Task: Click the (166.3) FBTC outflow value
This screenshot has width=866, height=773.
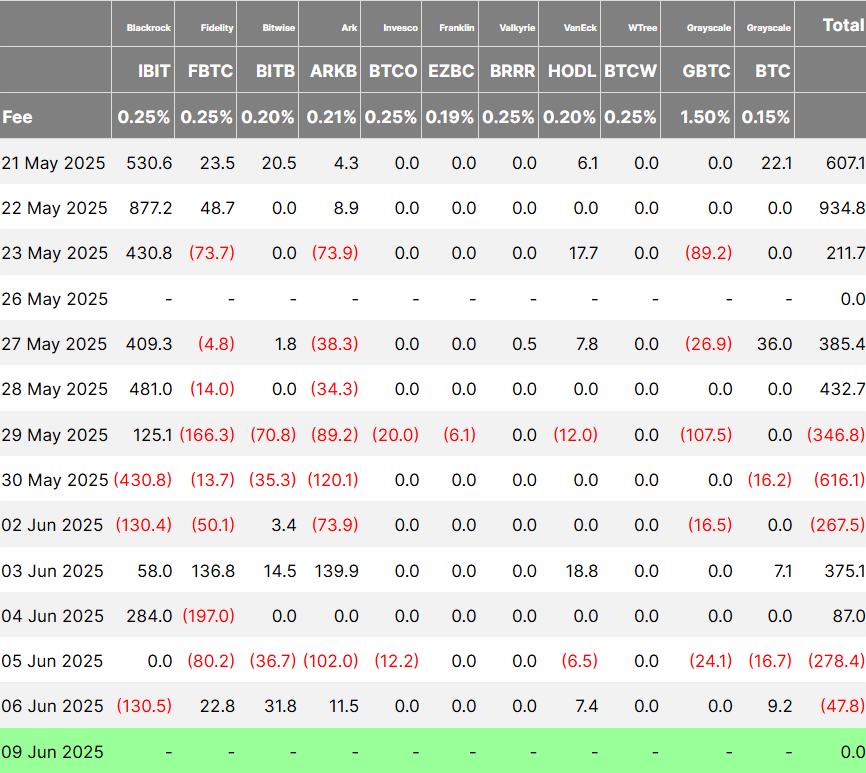Action: (x=207, y=435)
